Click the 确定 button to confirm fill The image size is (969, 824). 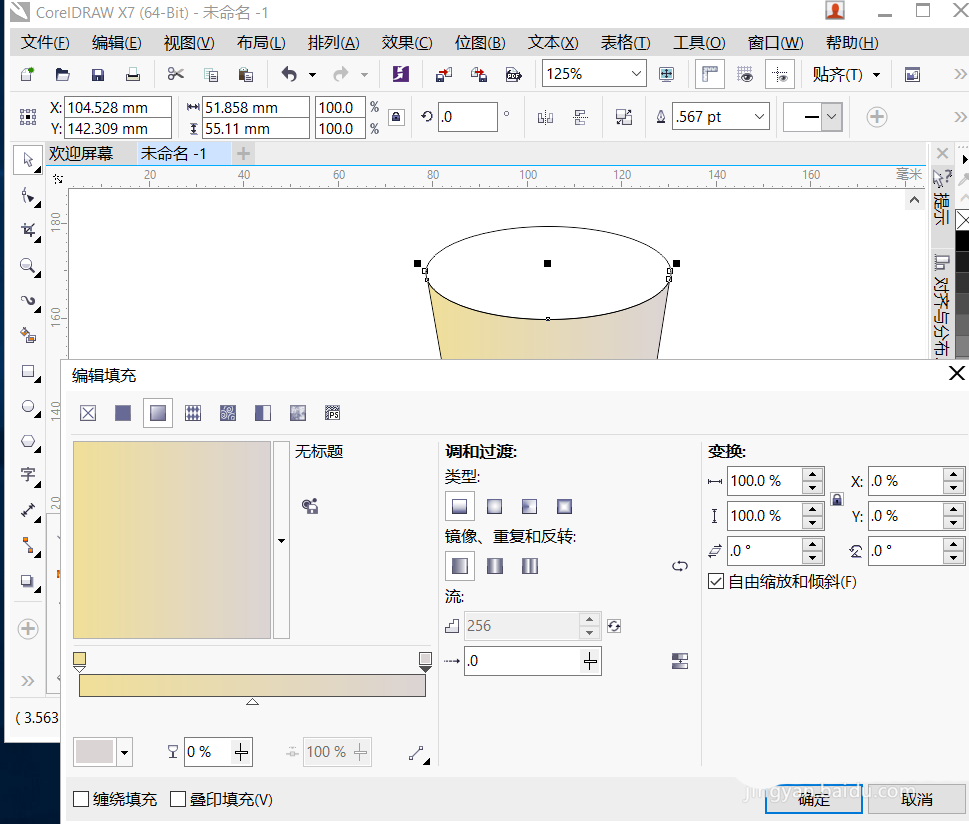812,799
